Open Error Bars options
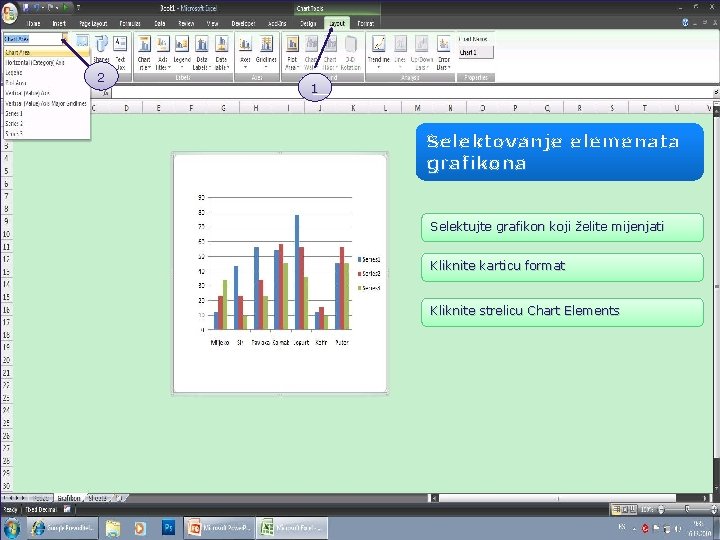Image resolution: width=720 pixels, height=540 pixels. coord(443,52)
